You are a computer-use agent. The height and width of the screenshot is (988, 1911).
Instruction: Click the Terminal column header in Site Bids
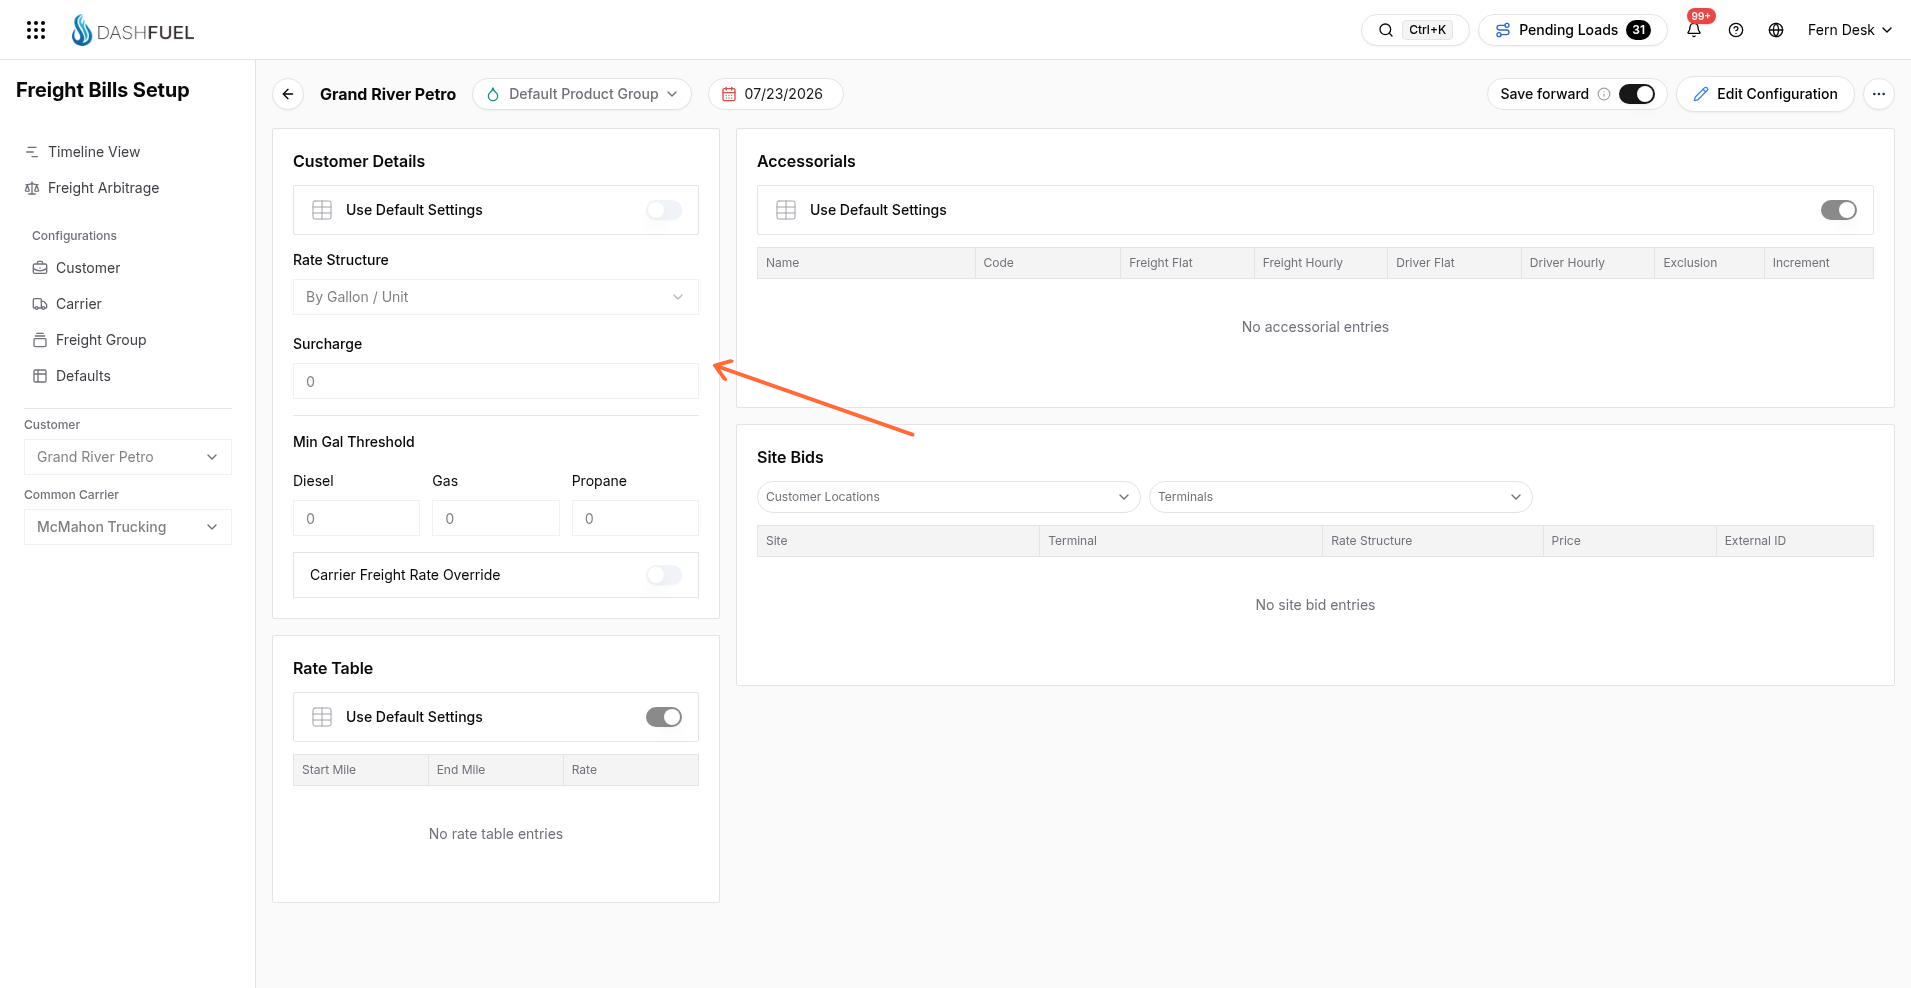point(1180,541)
